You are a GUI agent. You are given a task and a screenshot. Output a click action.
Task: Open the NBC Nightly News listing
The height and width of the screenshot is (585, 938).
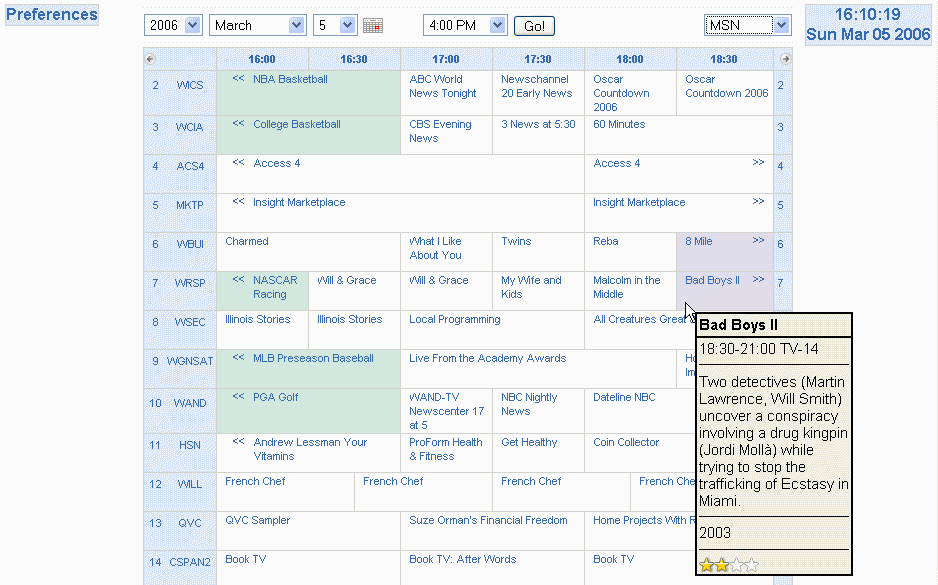coord(529,404)
